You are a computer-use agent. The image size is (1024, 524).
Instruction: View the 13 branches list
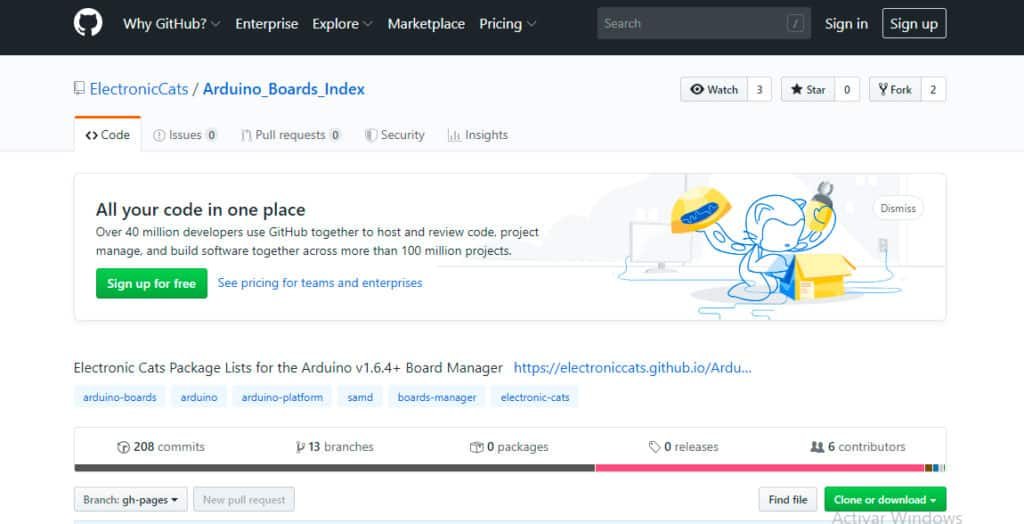point(334,447)
